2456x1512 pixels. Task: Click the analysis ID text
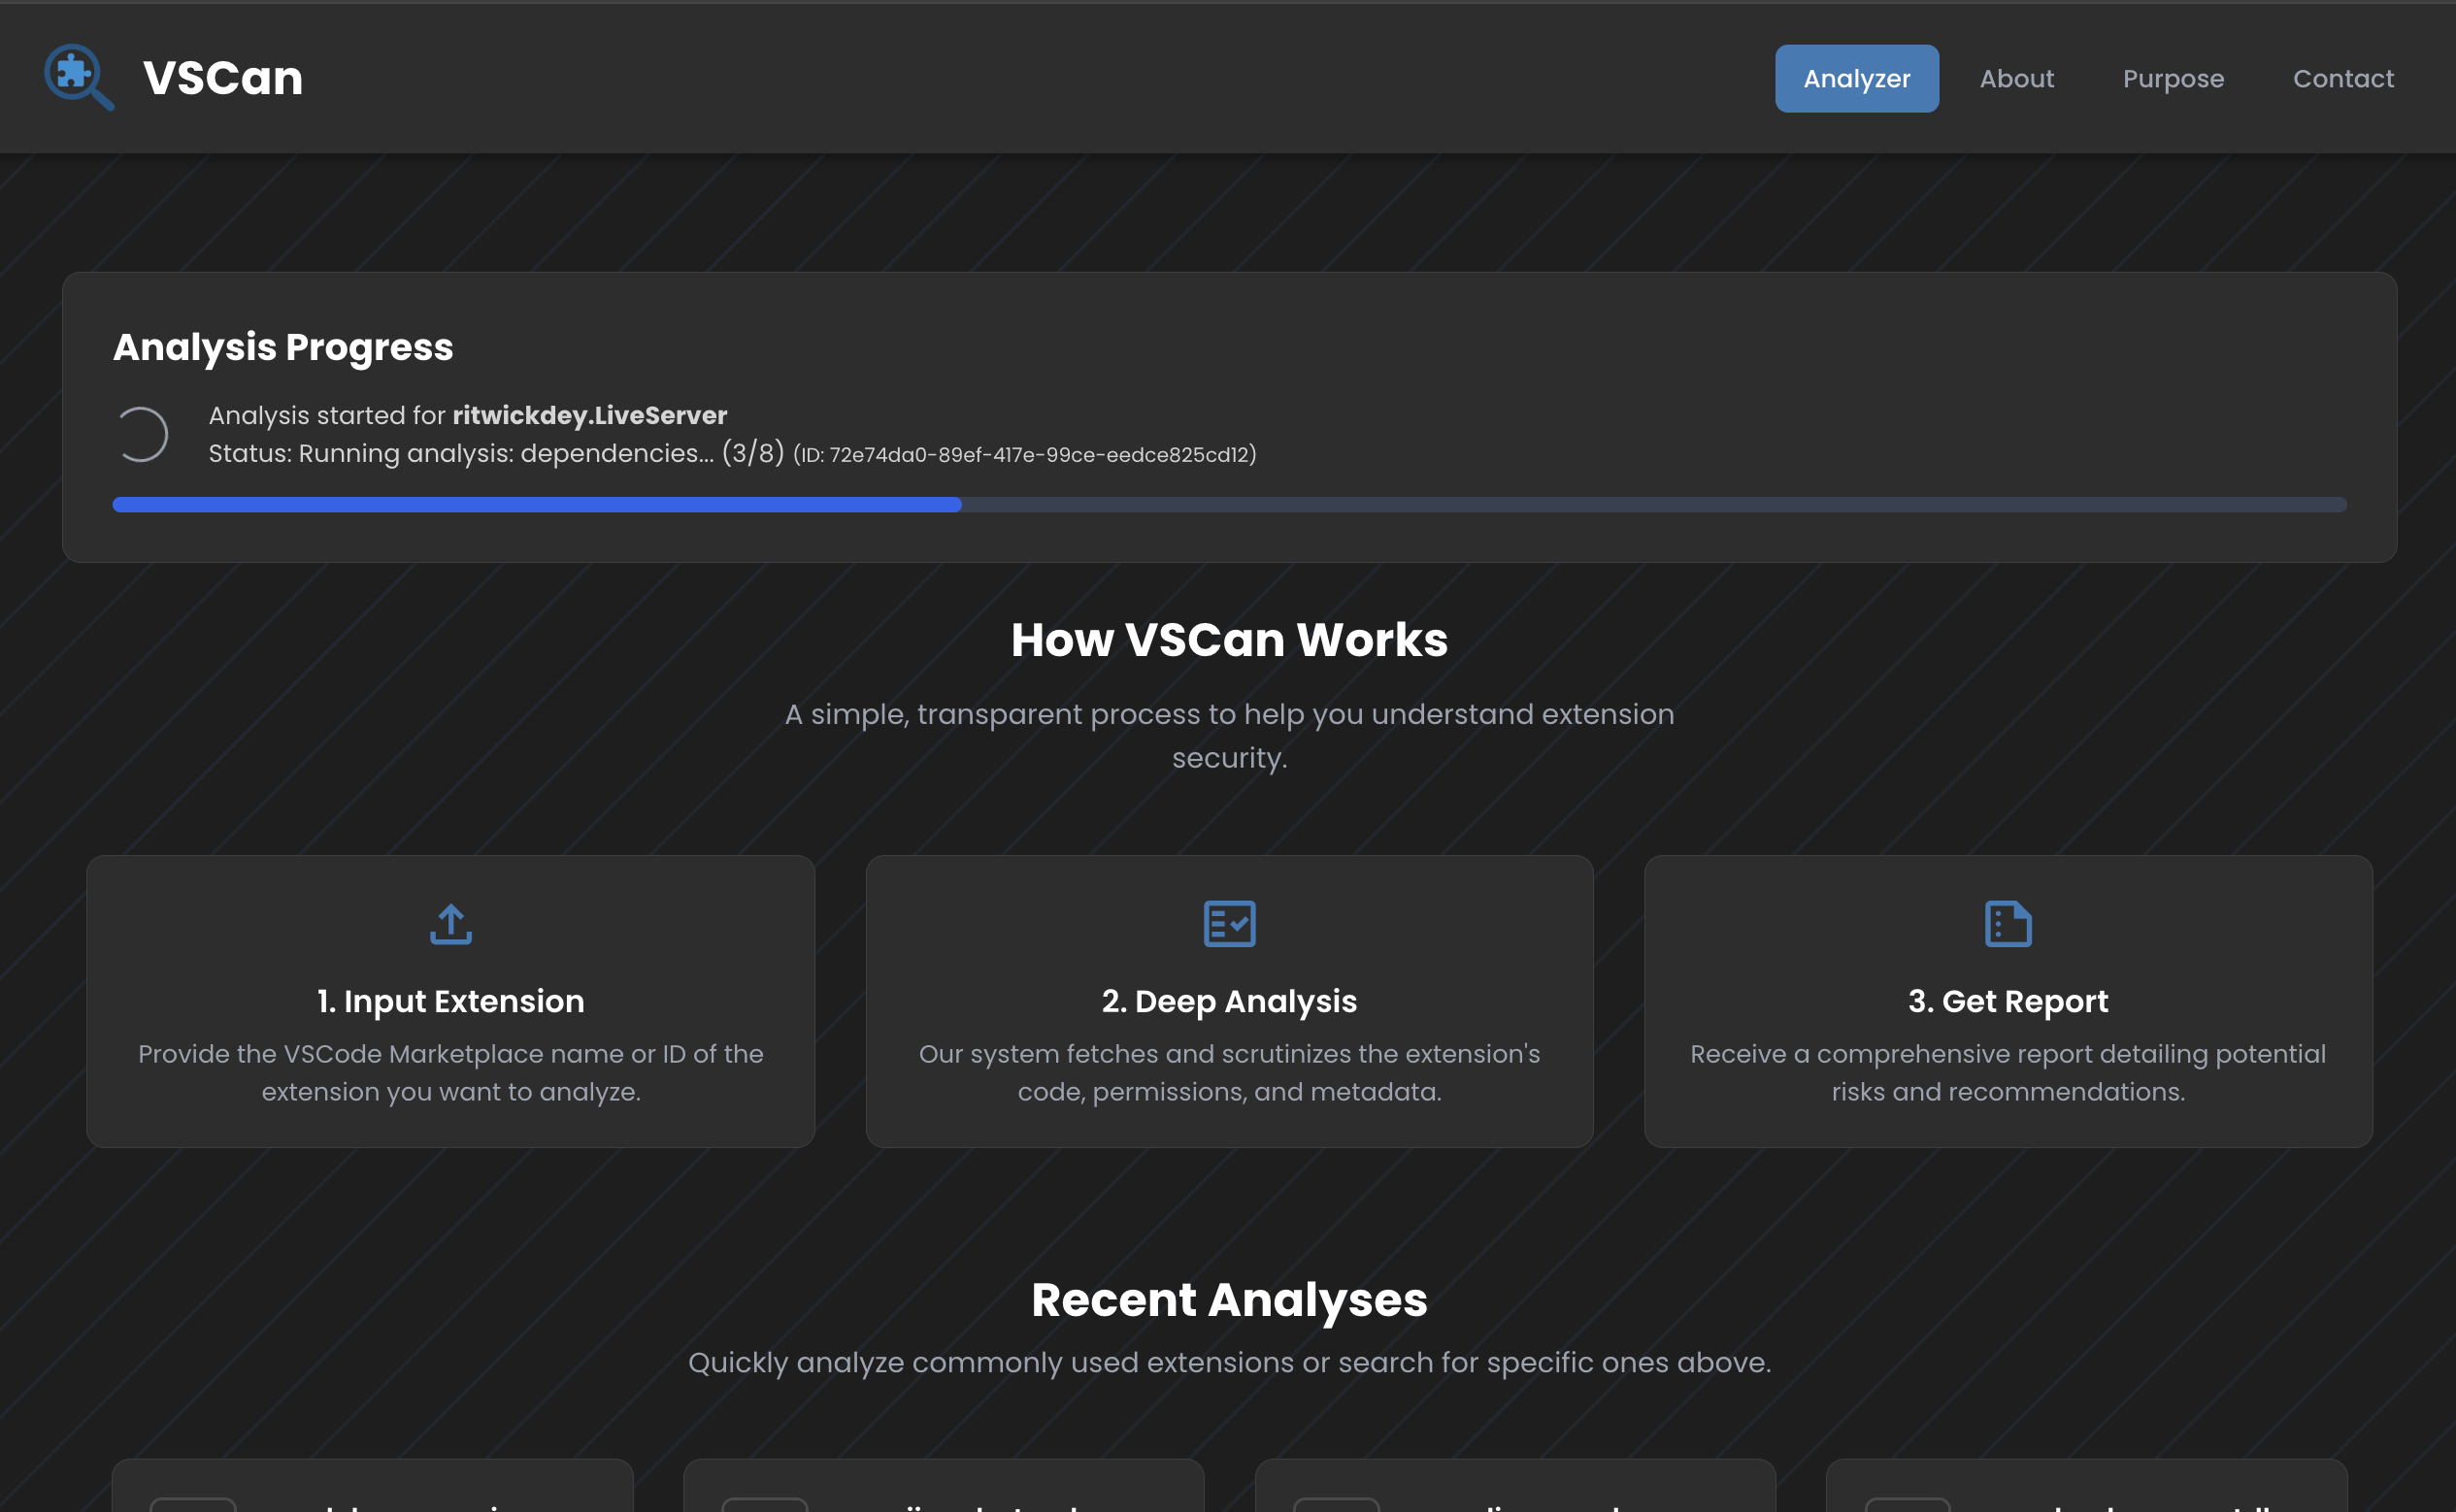tap(1024, 455)
